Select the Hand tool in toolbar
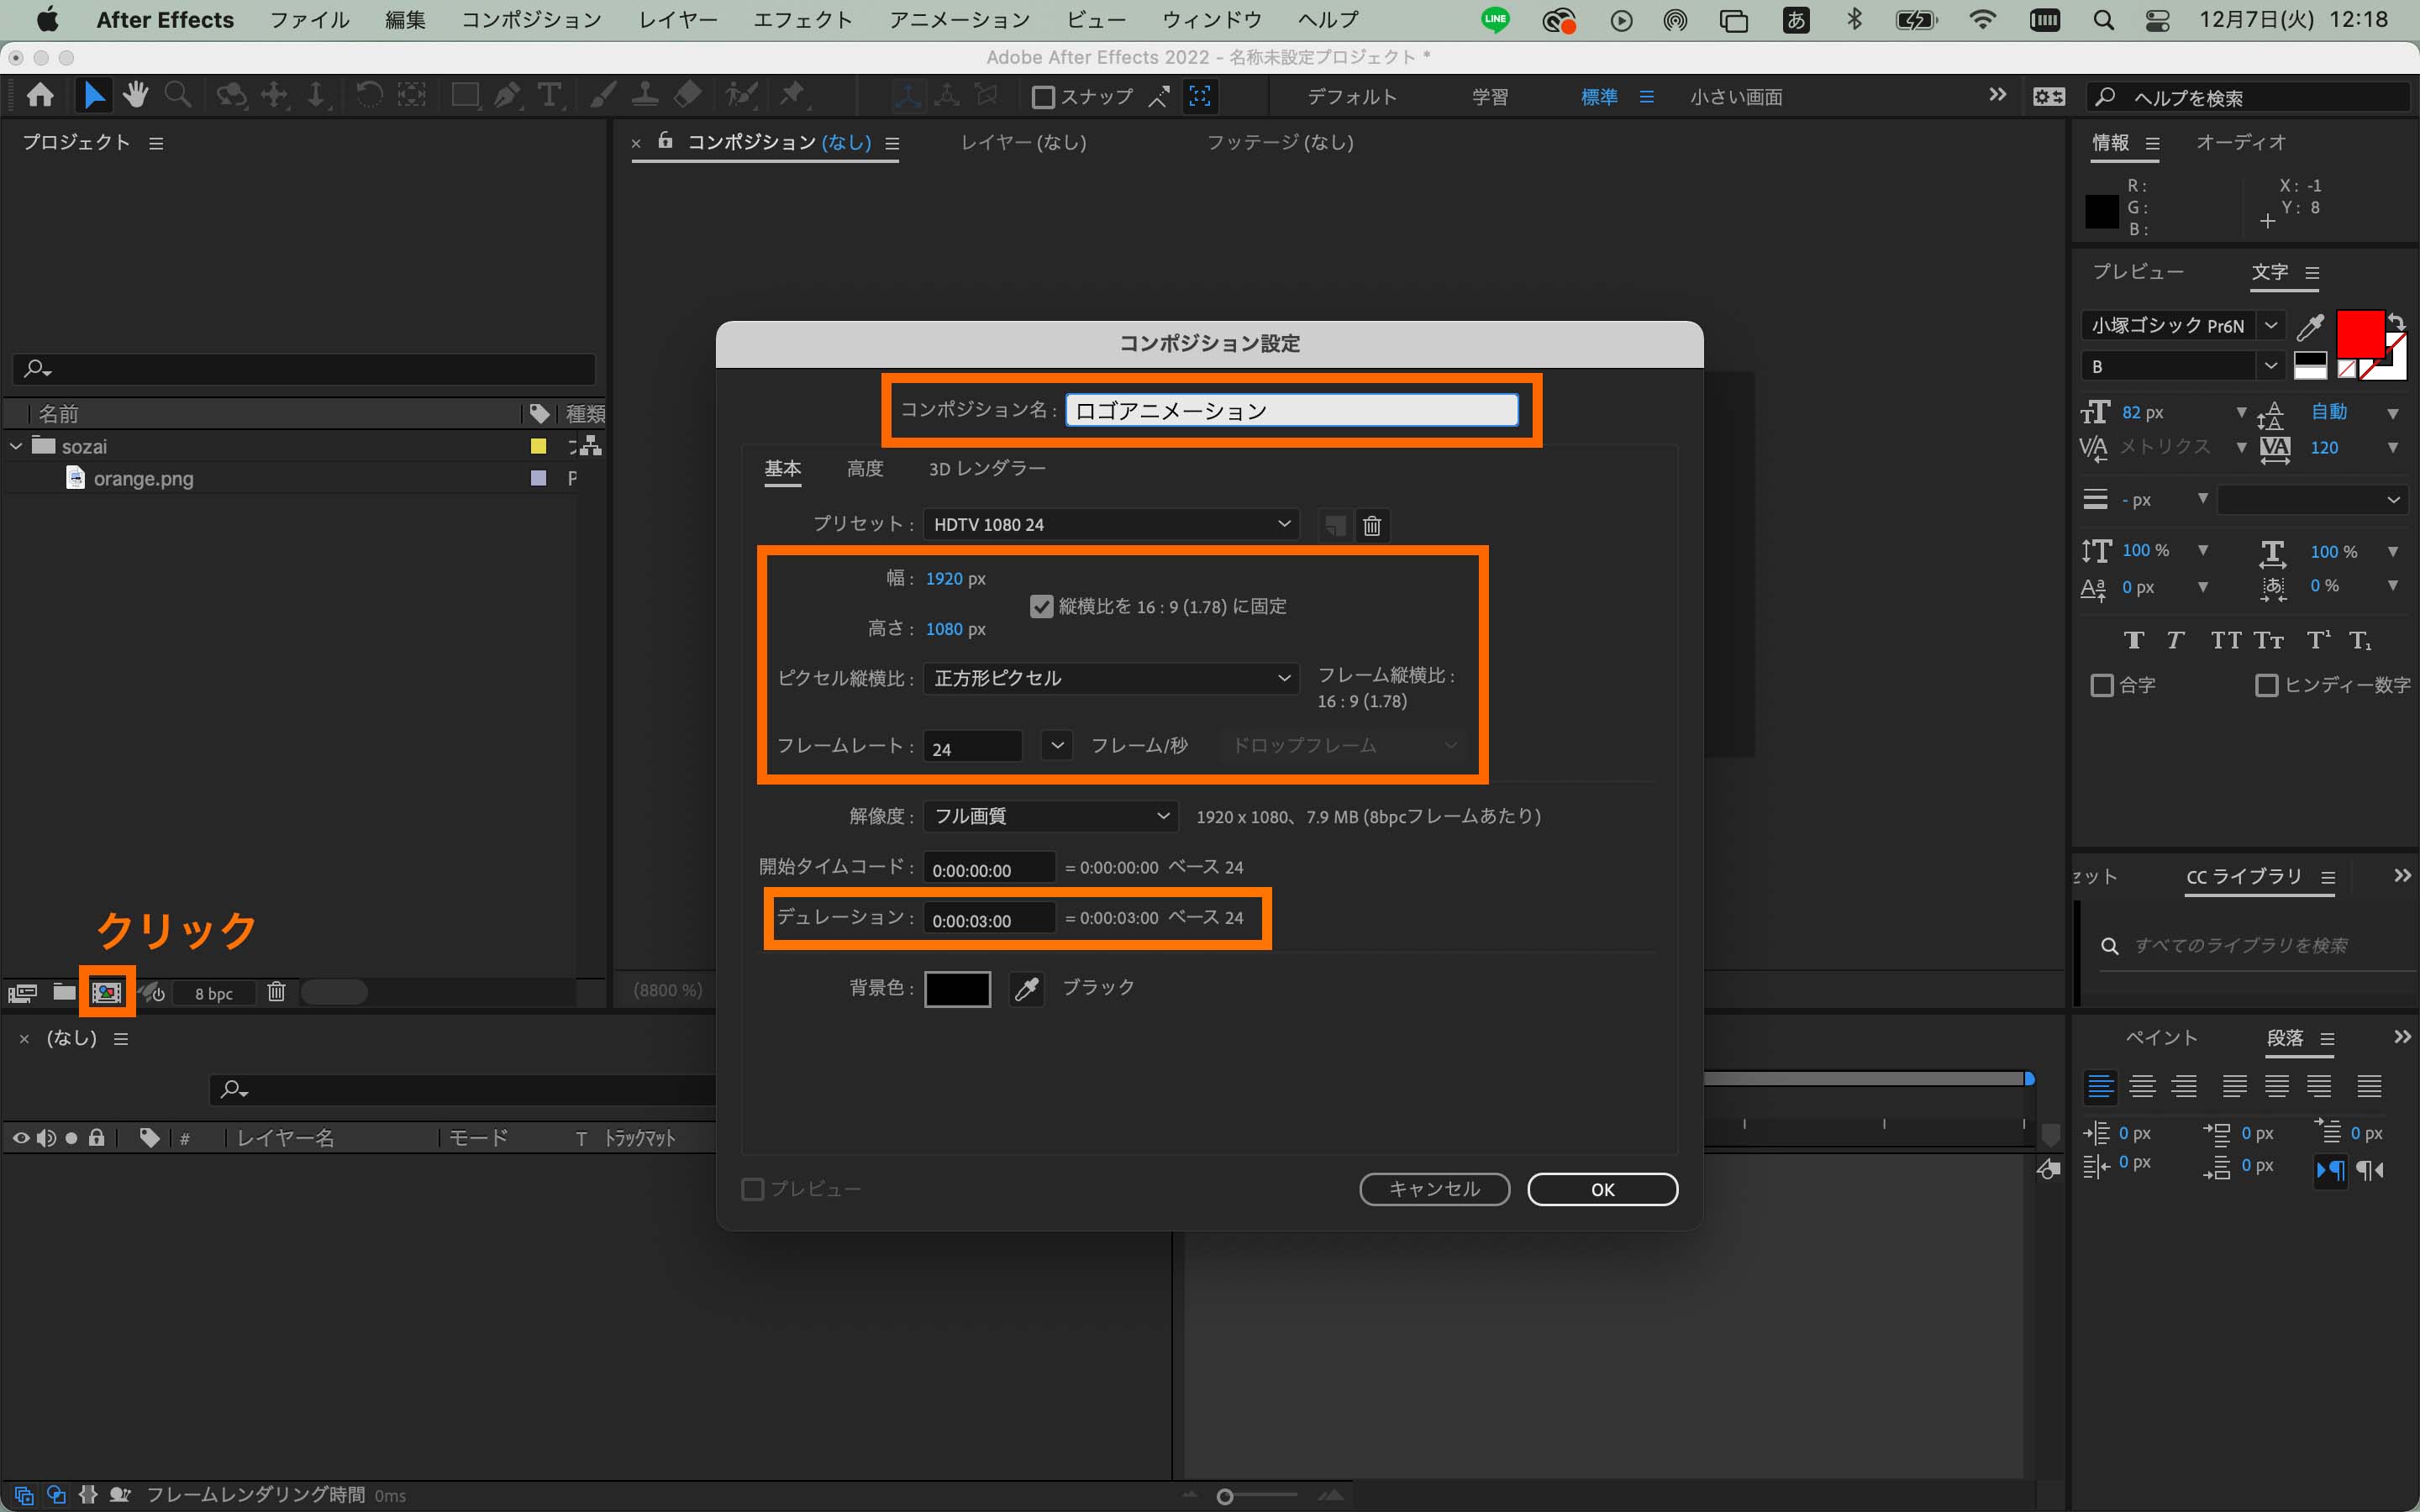2420x1512 pixels. click(x=135, y=96)
